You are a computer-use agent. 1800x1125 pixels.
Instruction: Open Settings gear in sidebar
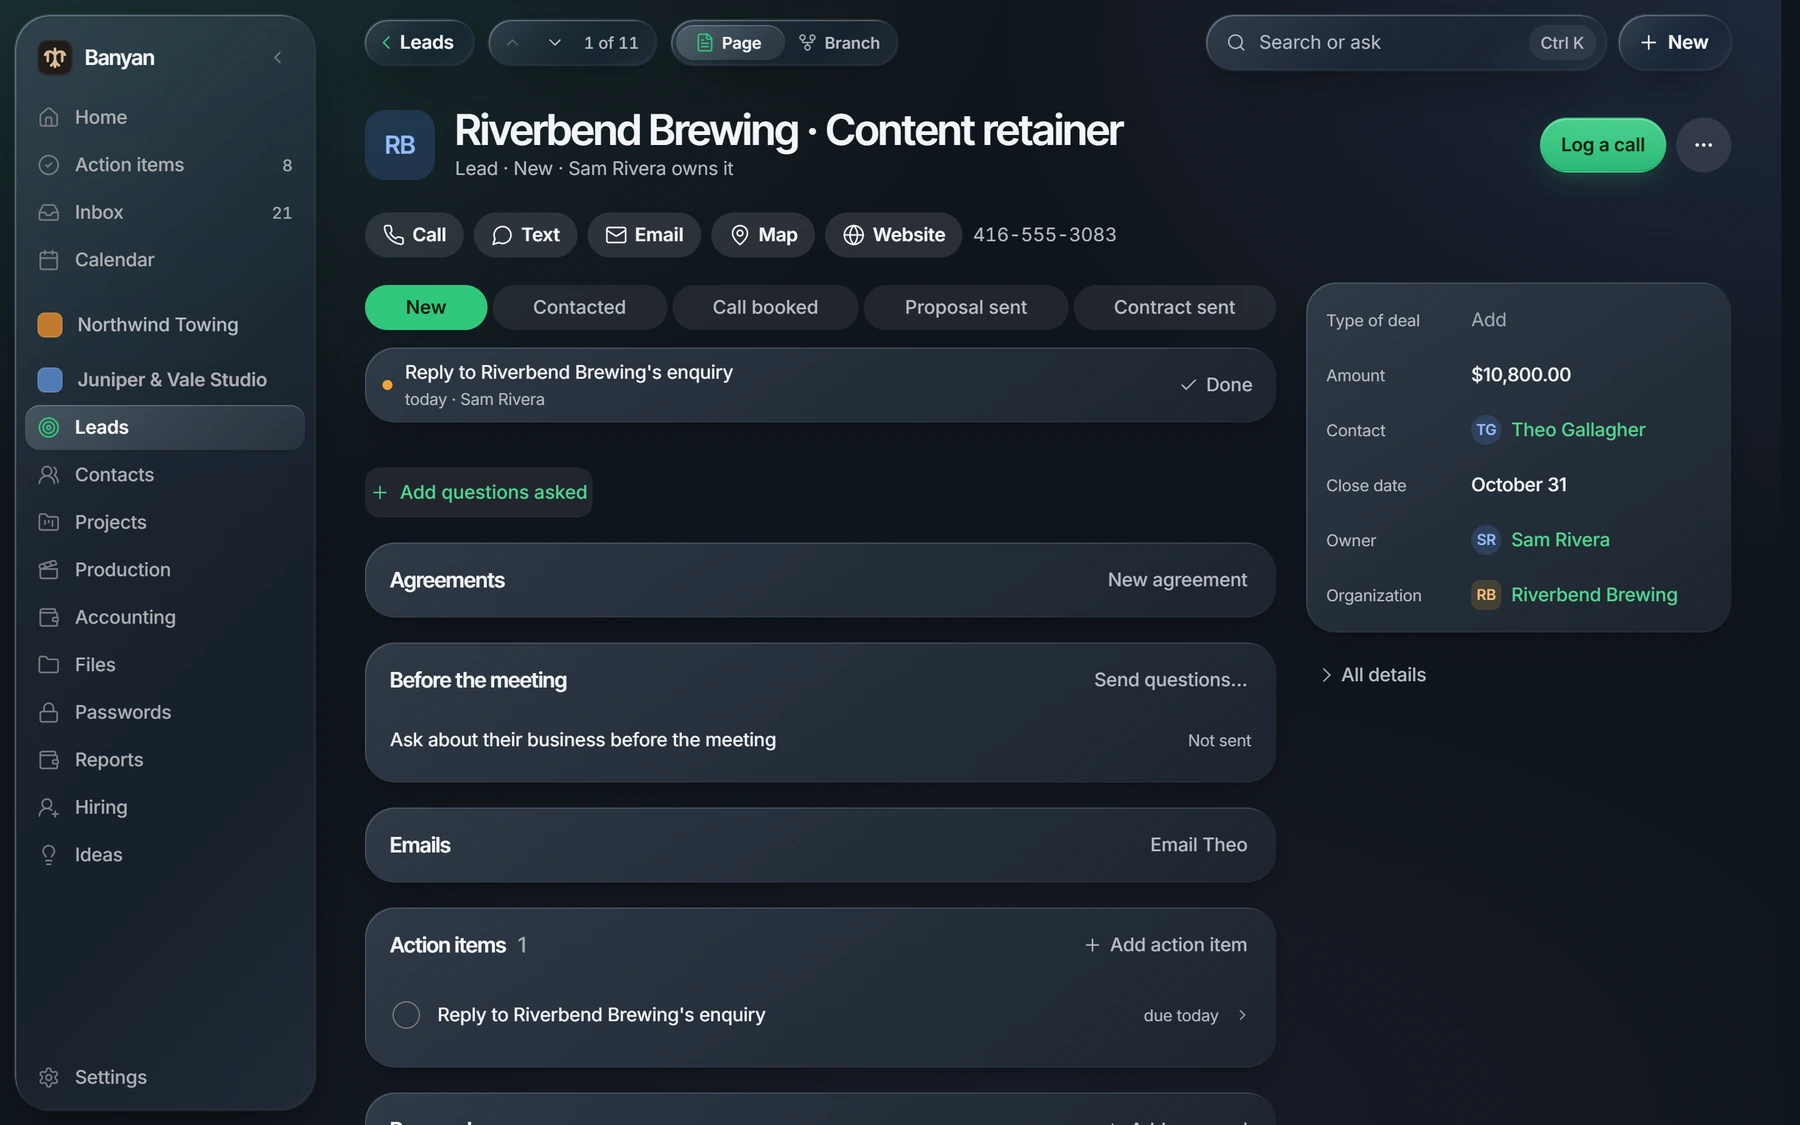(165, 1077)
